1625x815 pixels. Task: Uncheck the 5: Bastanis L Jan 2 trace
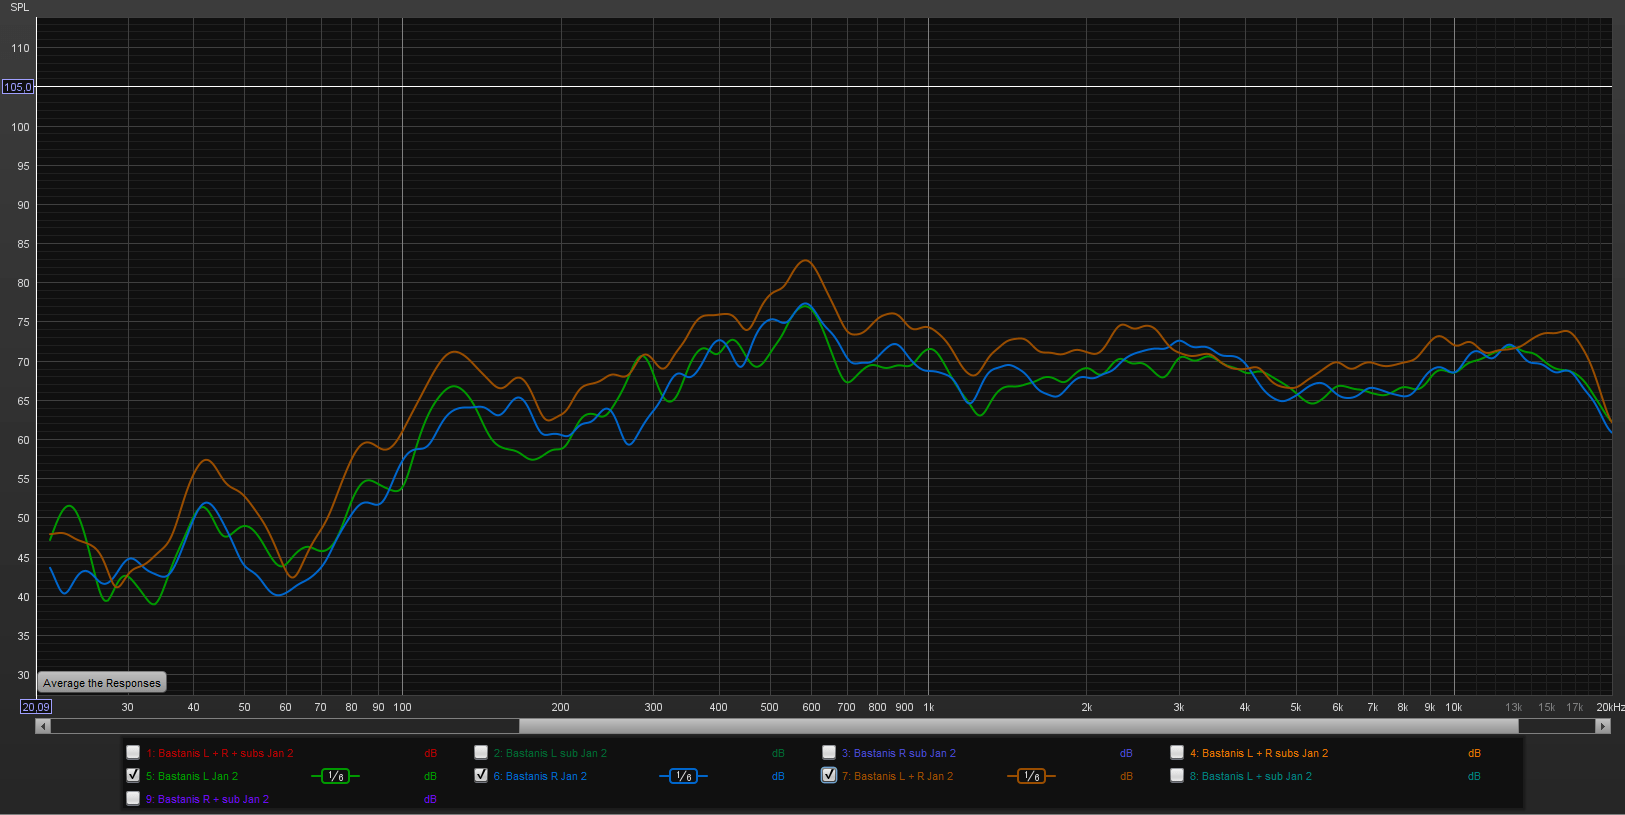133,775
